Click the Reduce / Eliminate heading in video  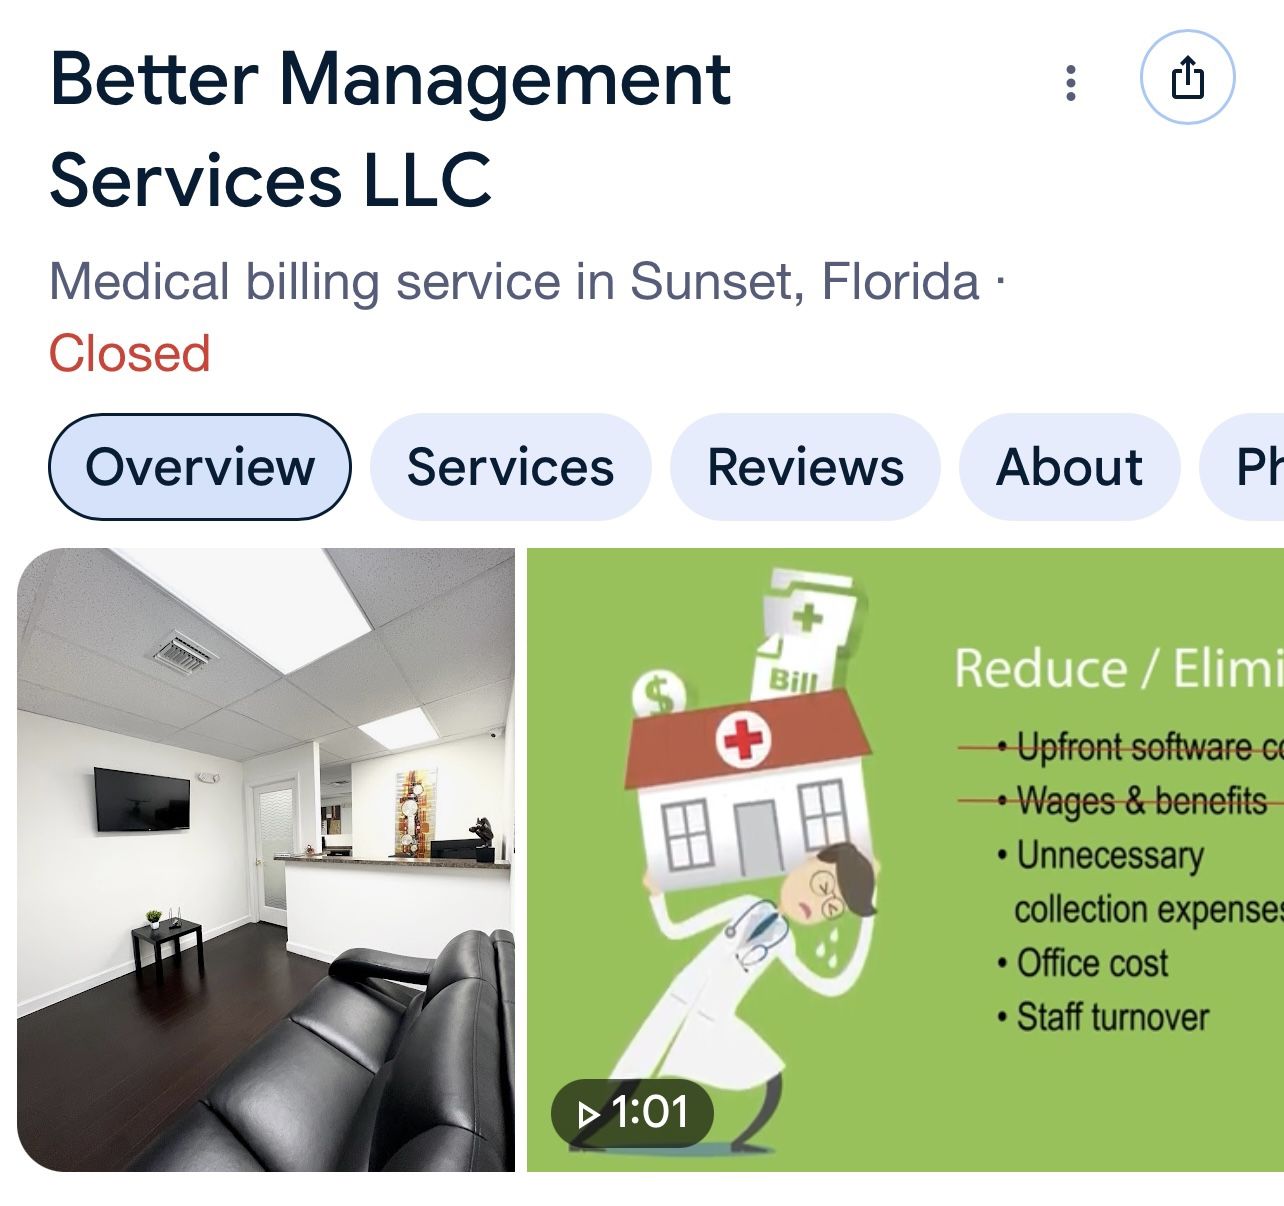[1118, 668]
